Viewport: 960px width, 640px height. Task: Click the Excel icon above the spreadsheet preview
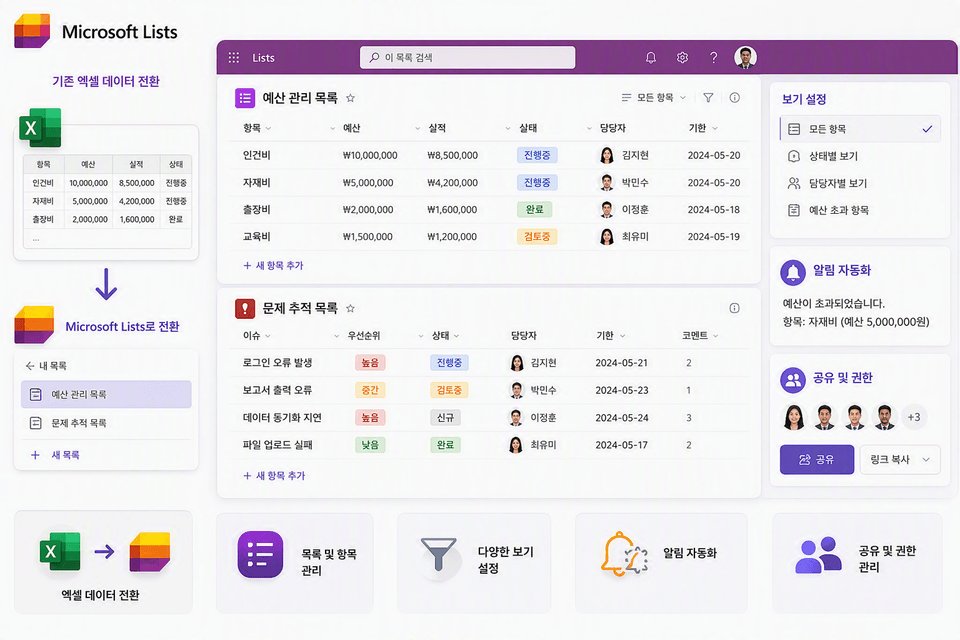40,127
